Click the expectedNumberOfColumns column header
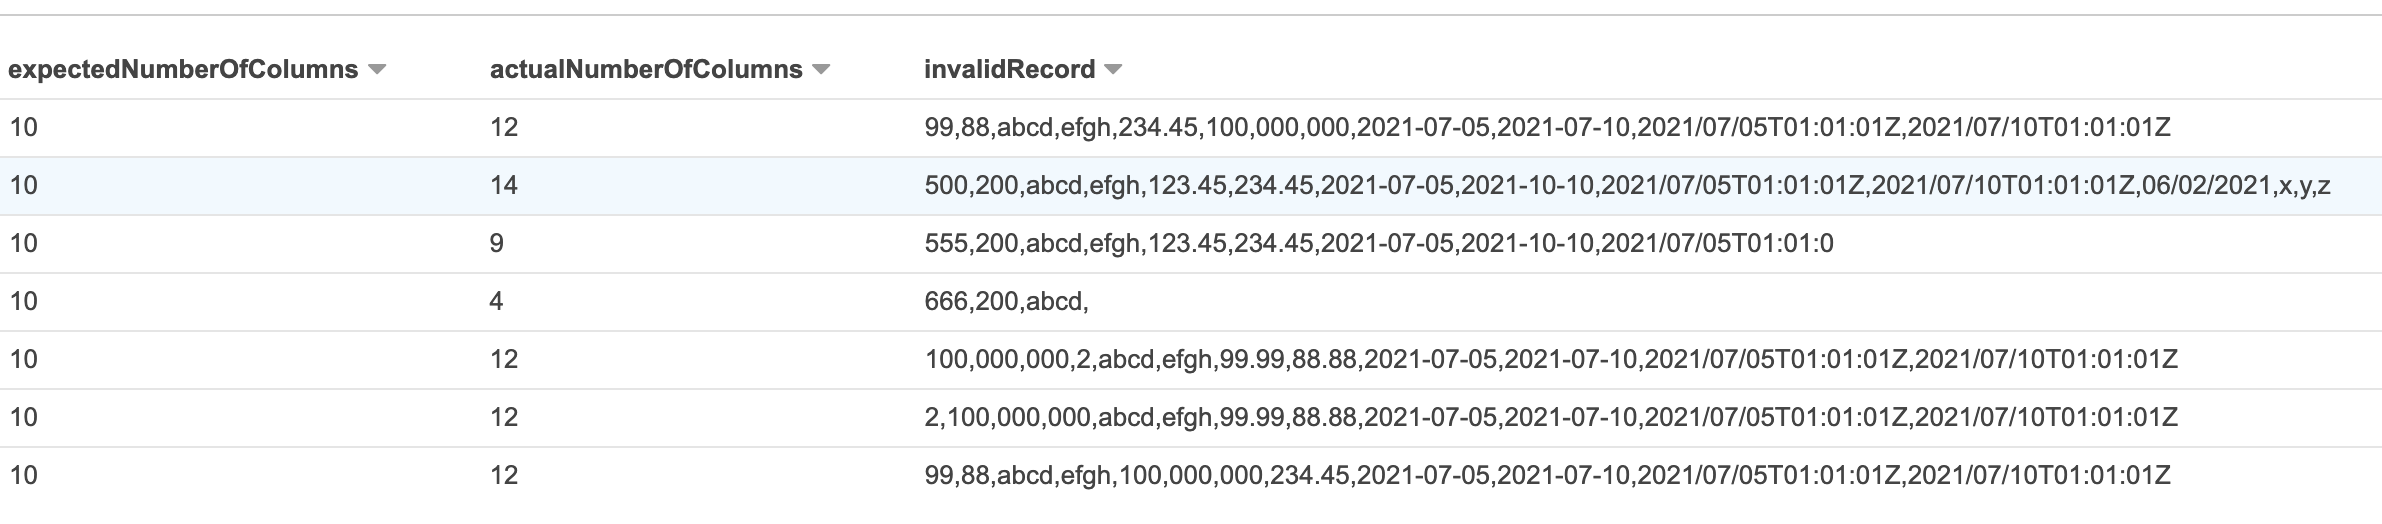This screenshot has height=524, width=2382. coord(183,70)
